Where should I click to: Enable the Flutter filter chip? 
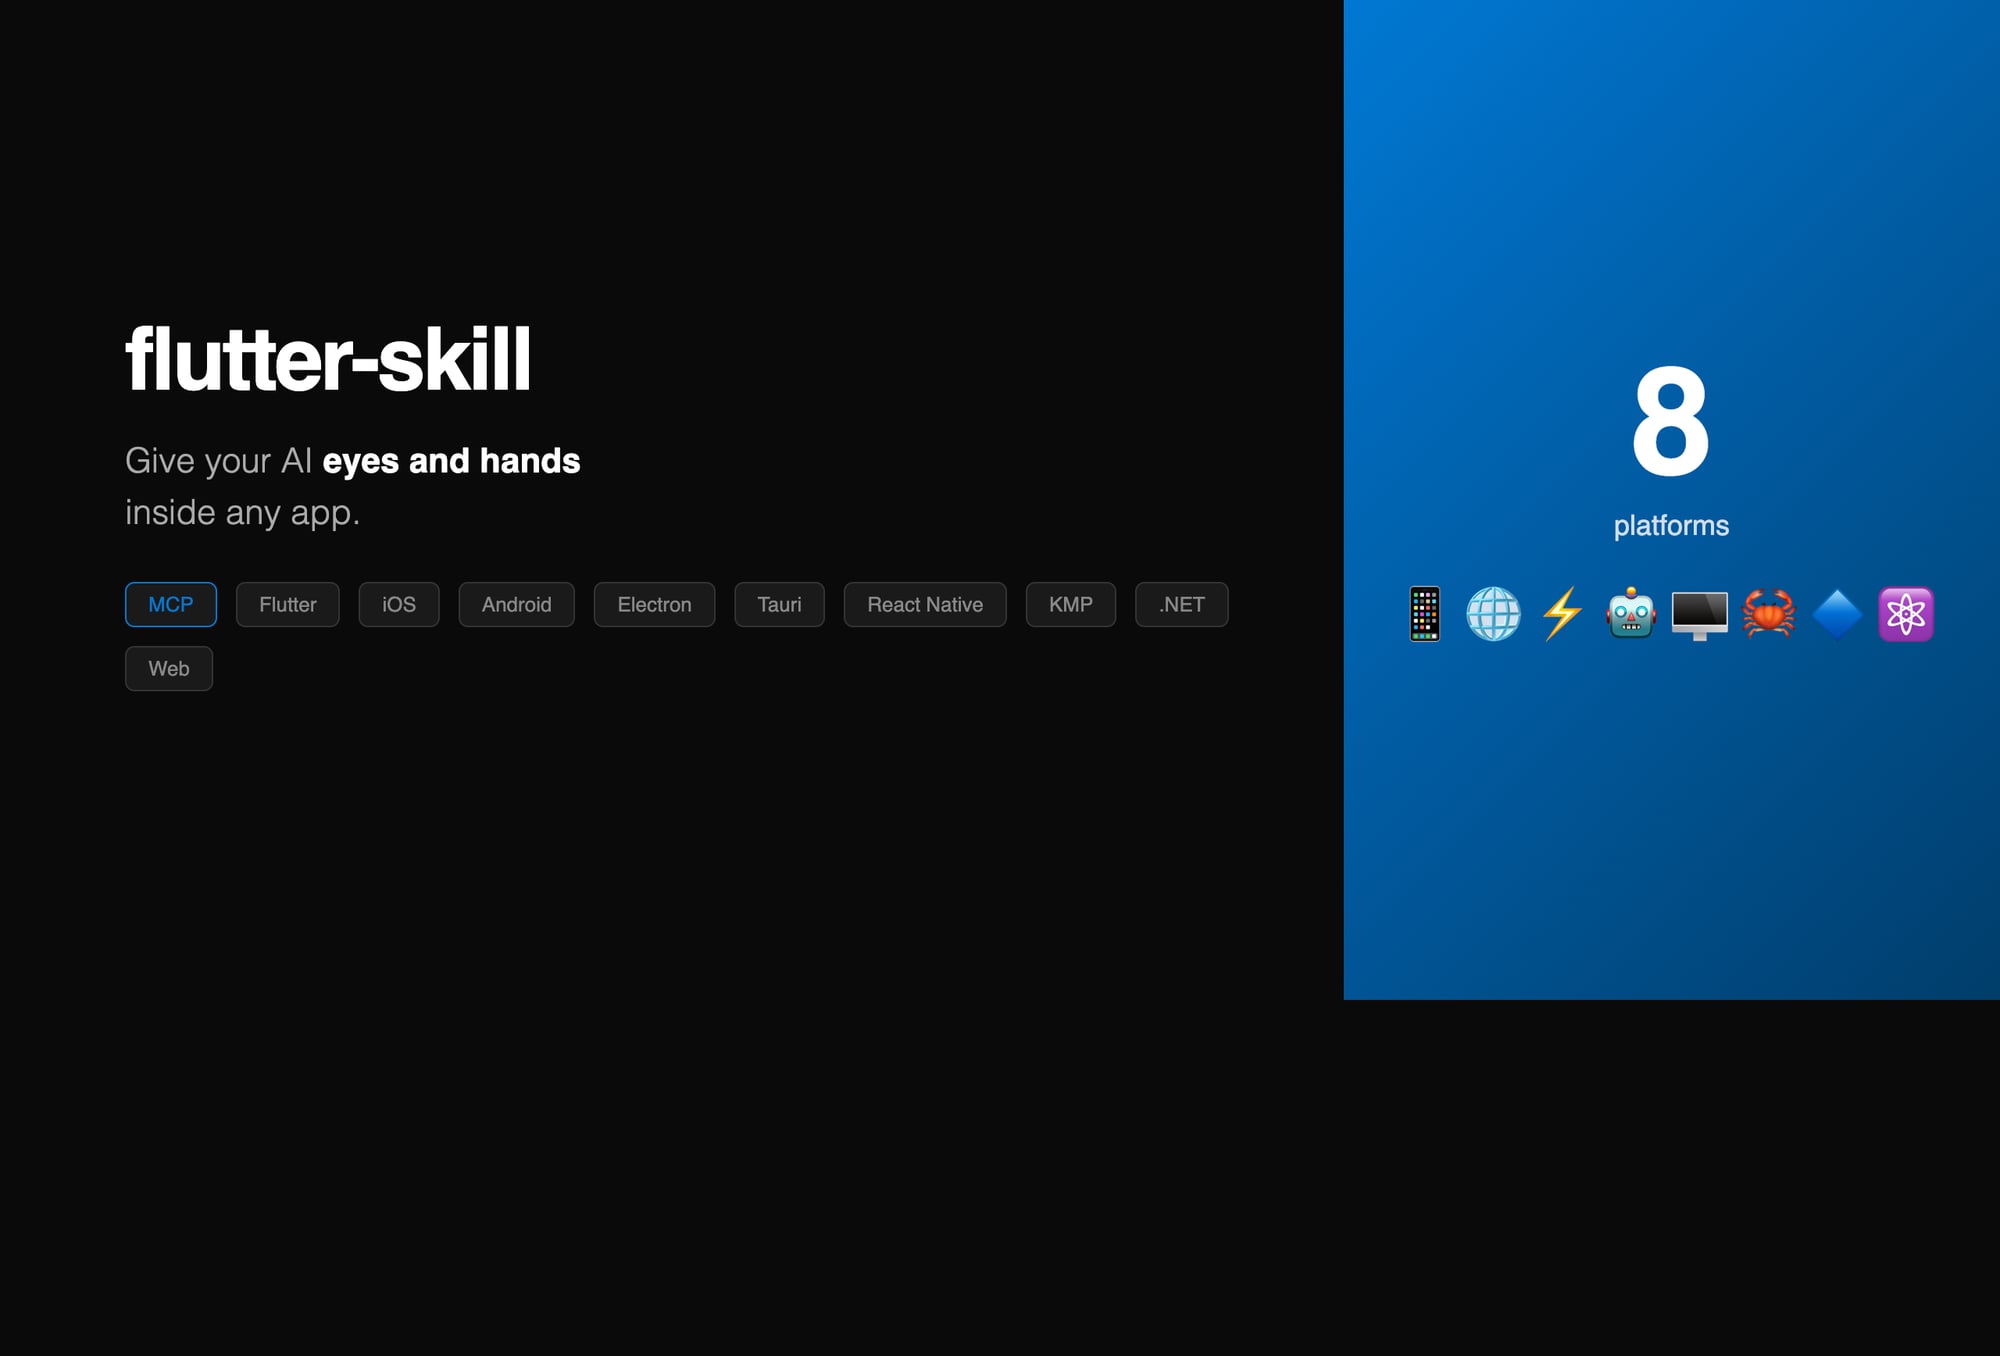click(287, 604)
